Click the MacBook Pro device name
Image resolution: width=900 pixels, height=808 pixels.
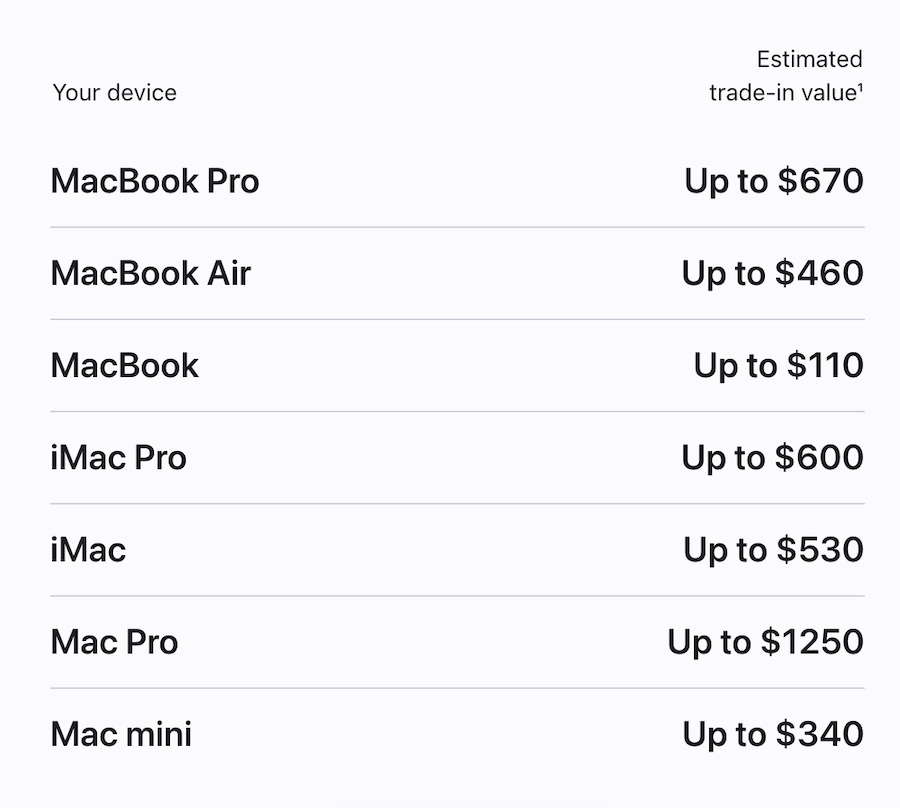click(x=155, y=181)
